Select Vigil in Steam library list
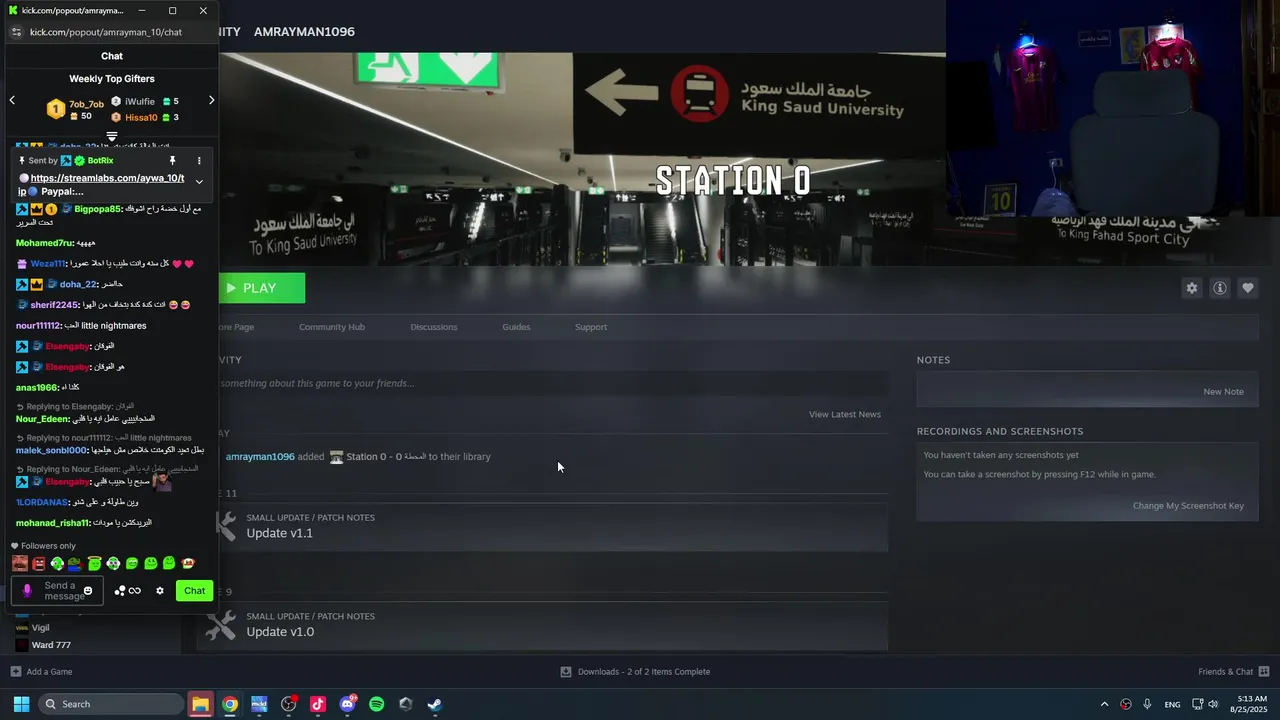 pos(40,628)
